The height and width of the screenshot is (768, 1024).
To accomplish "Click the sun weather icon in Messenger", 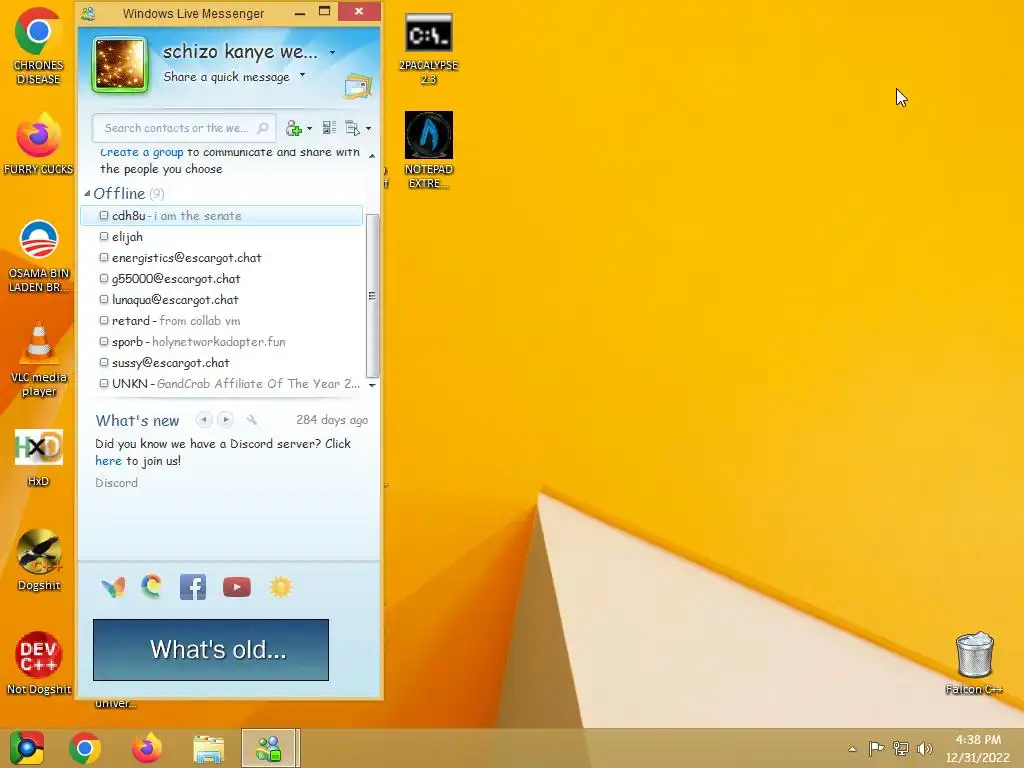I will [x=281, y=587].
